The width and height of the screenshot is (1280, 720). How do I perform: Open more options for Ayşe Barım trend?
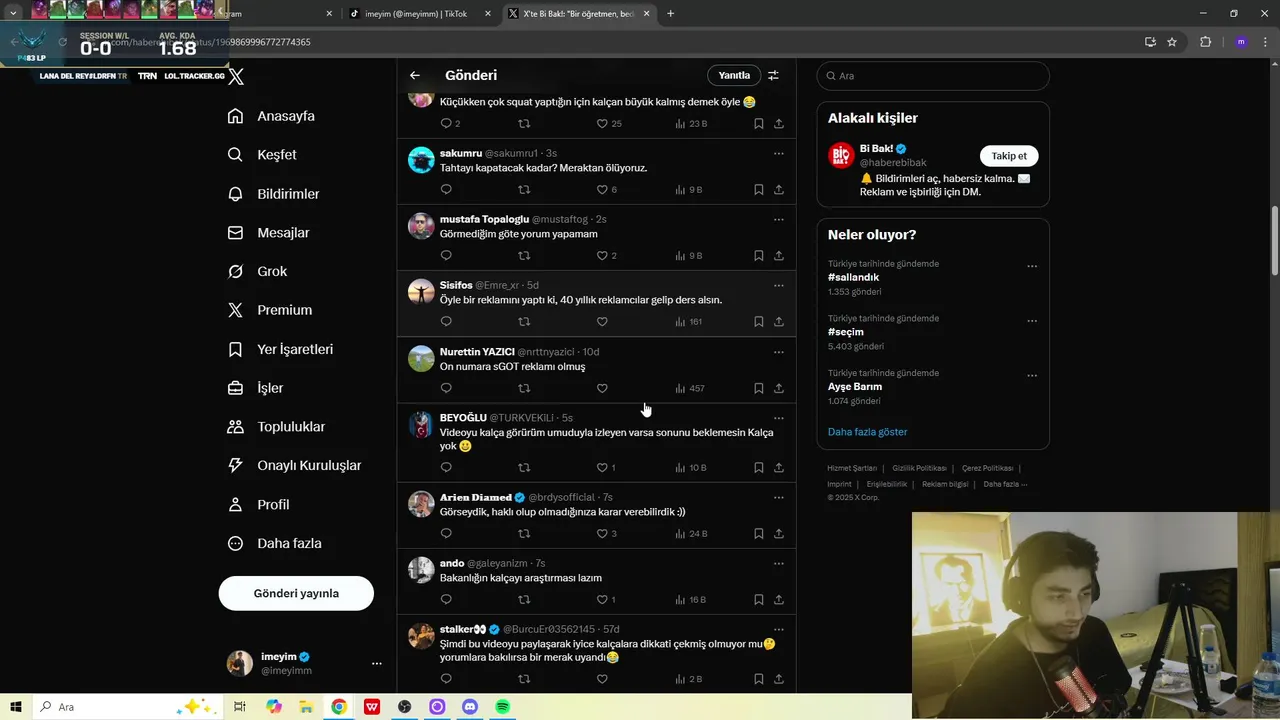click(1032, 376)
